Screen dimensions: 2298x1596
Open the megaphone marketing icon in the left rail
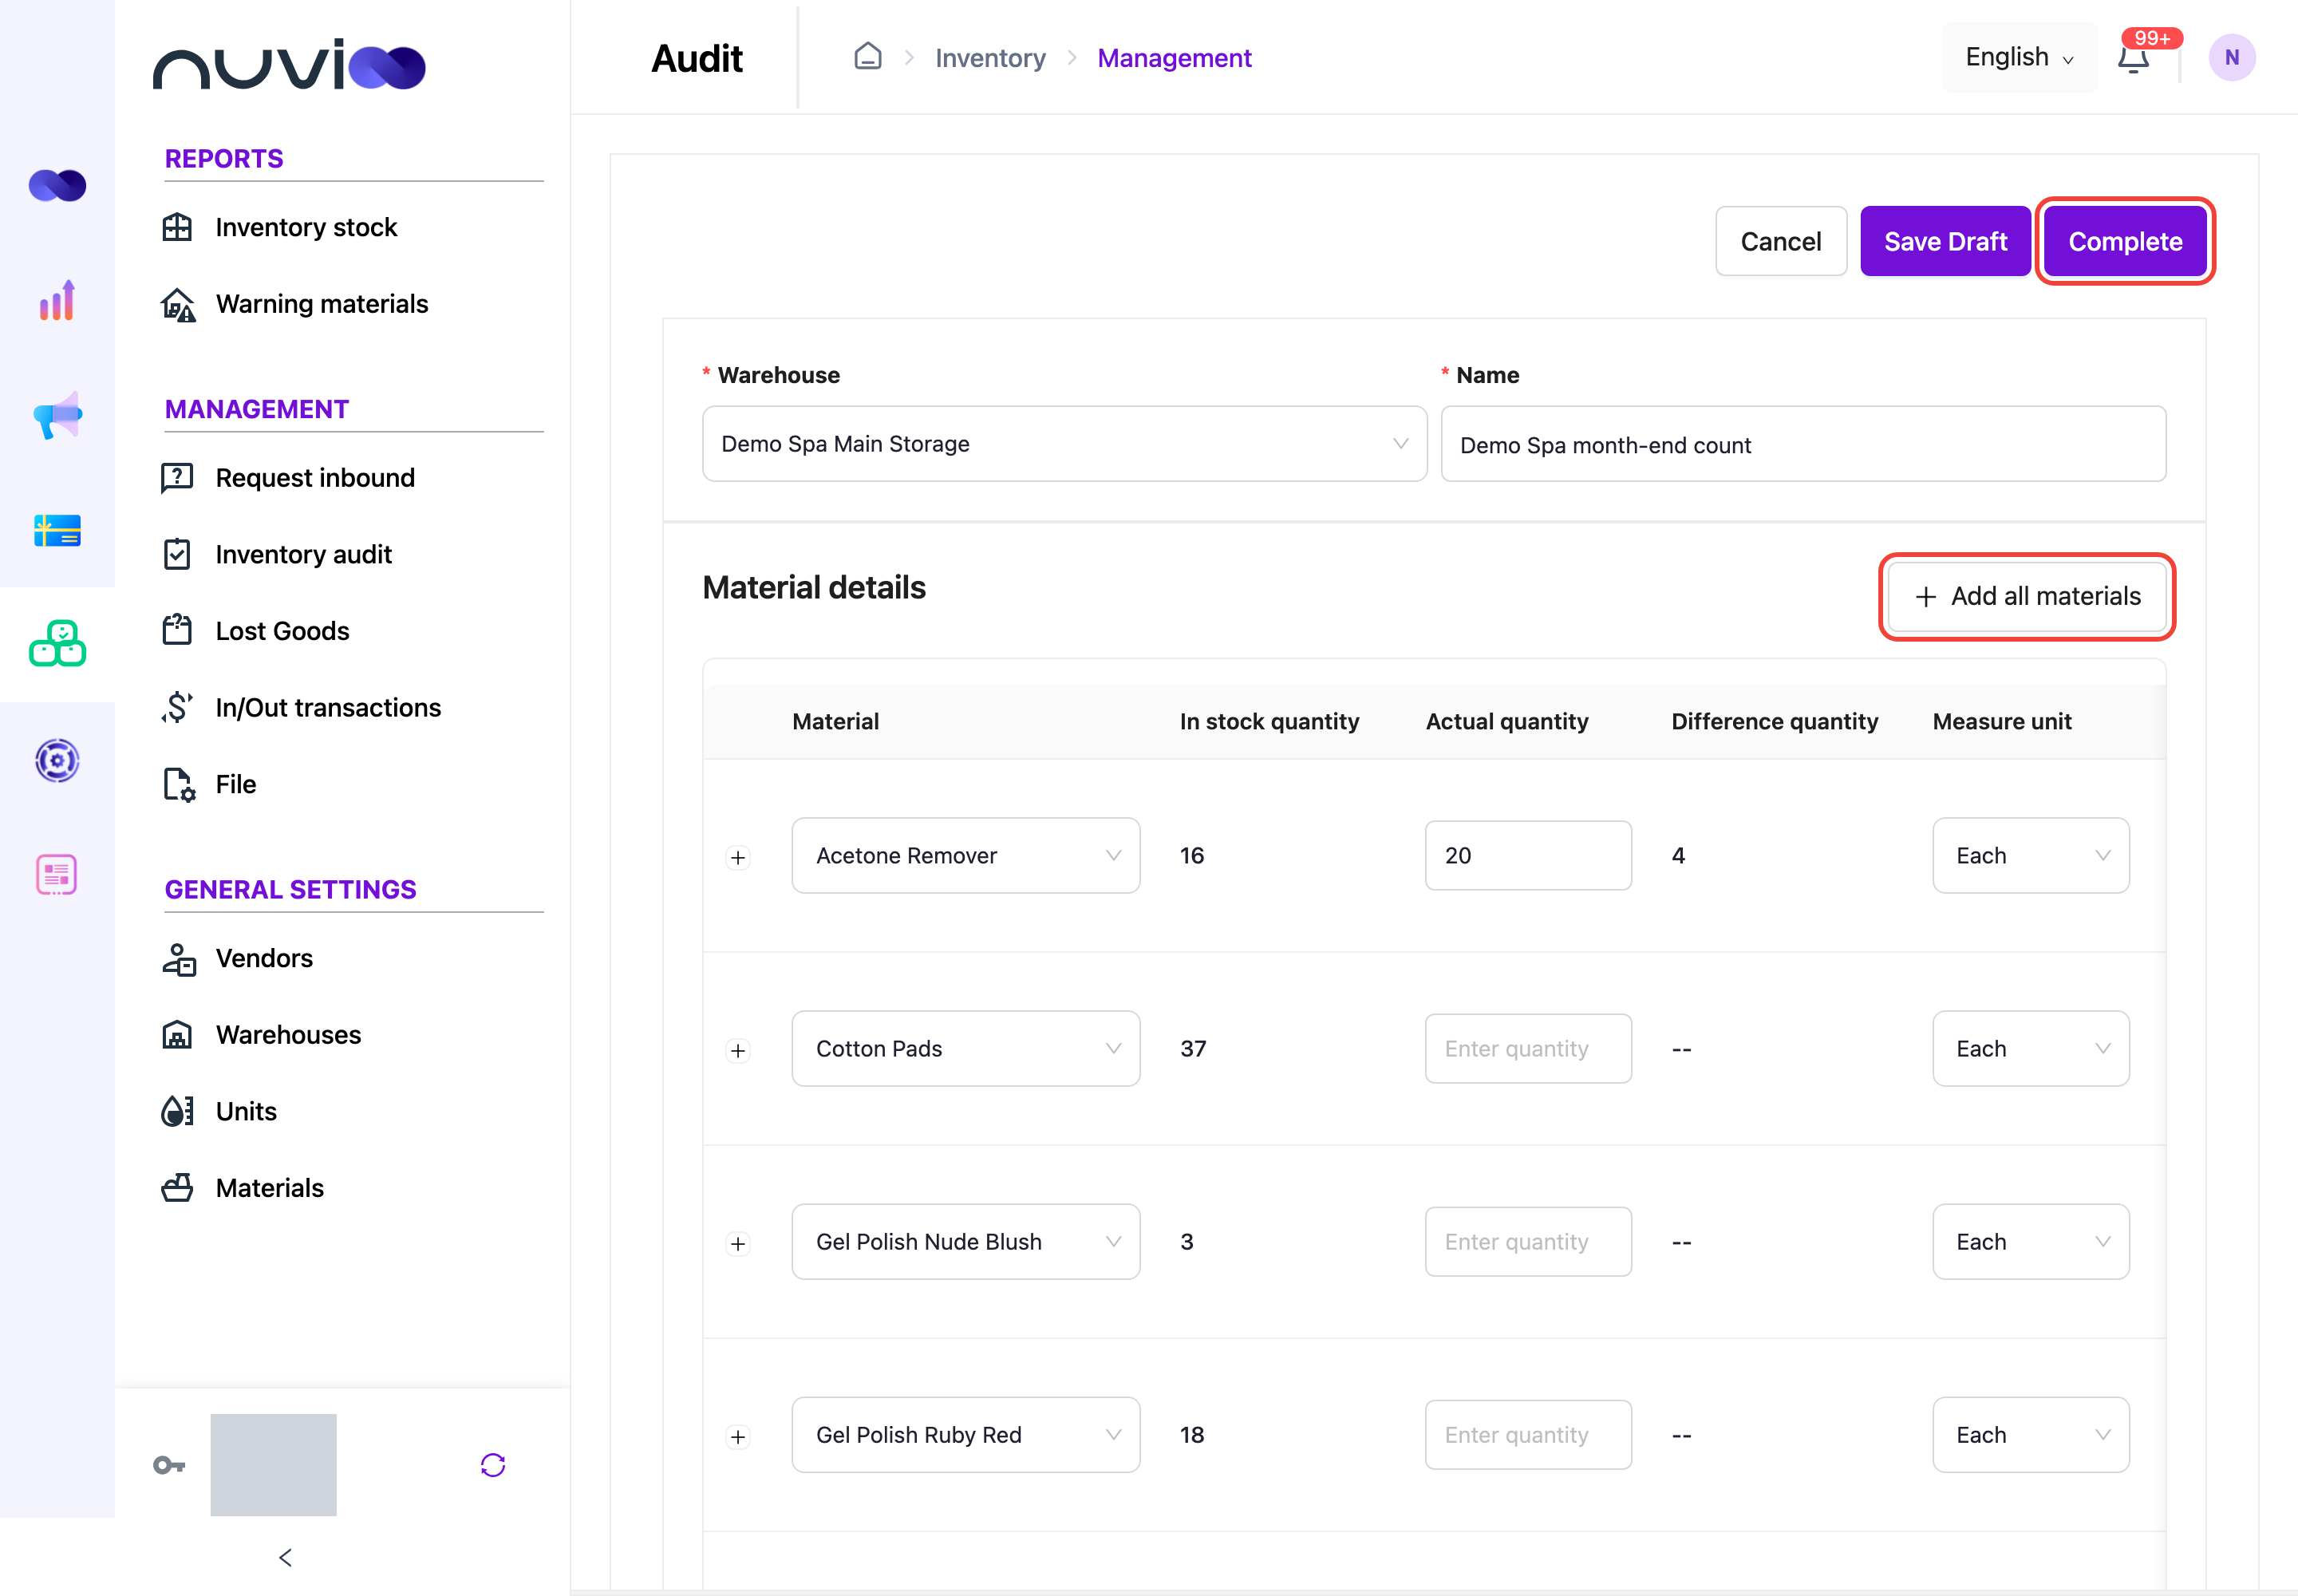(57, 415)
